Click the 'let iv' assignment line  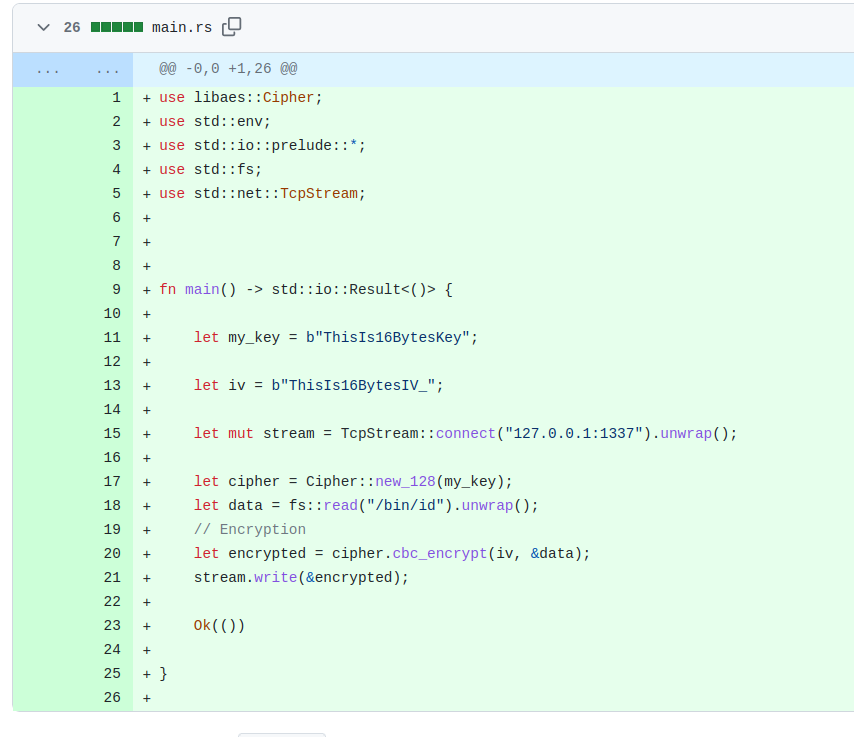[x=319, y=385]
